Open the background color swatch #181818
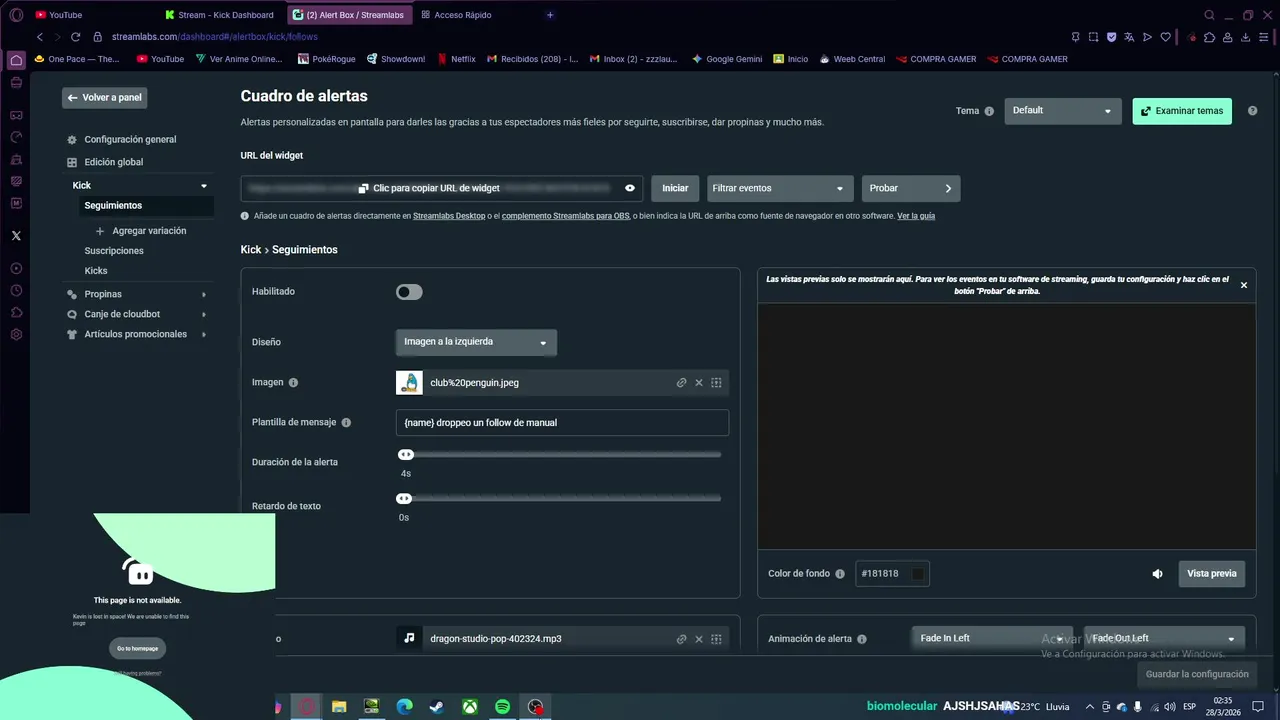The height and width of the screenshot is (720, 1280). point(917,574)
